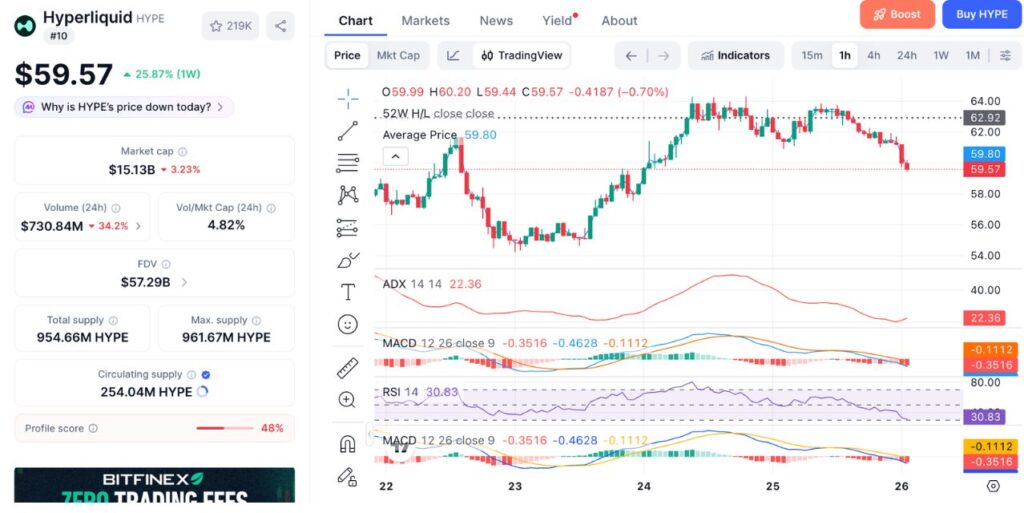The width and height of the screenshot is (1024, 513).
Task: Expand the FDV details chevron
Action: pos(184,283)
